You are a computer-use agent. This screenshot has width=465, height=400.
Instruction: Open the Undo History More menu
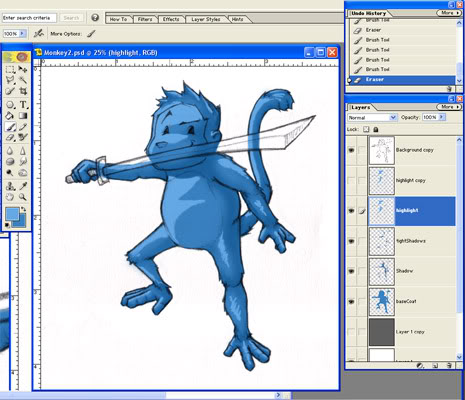[x=449, y=13]
